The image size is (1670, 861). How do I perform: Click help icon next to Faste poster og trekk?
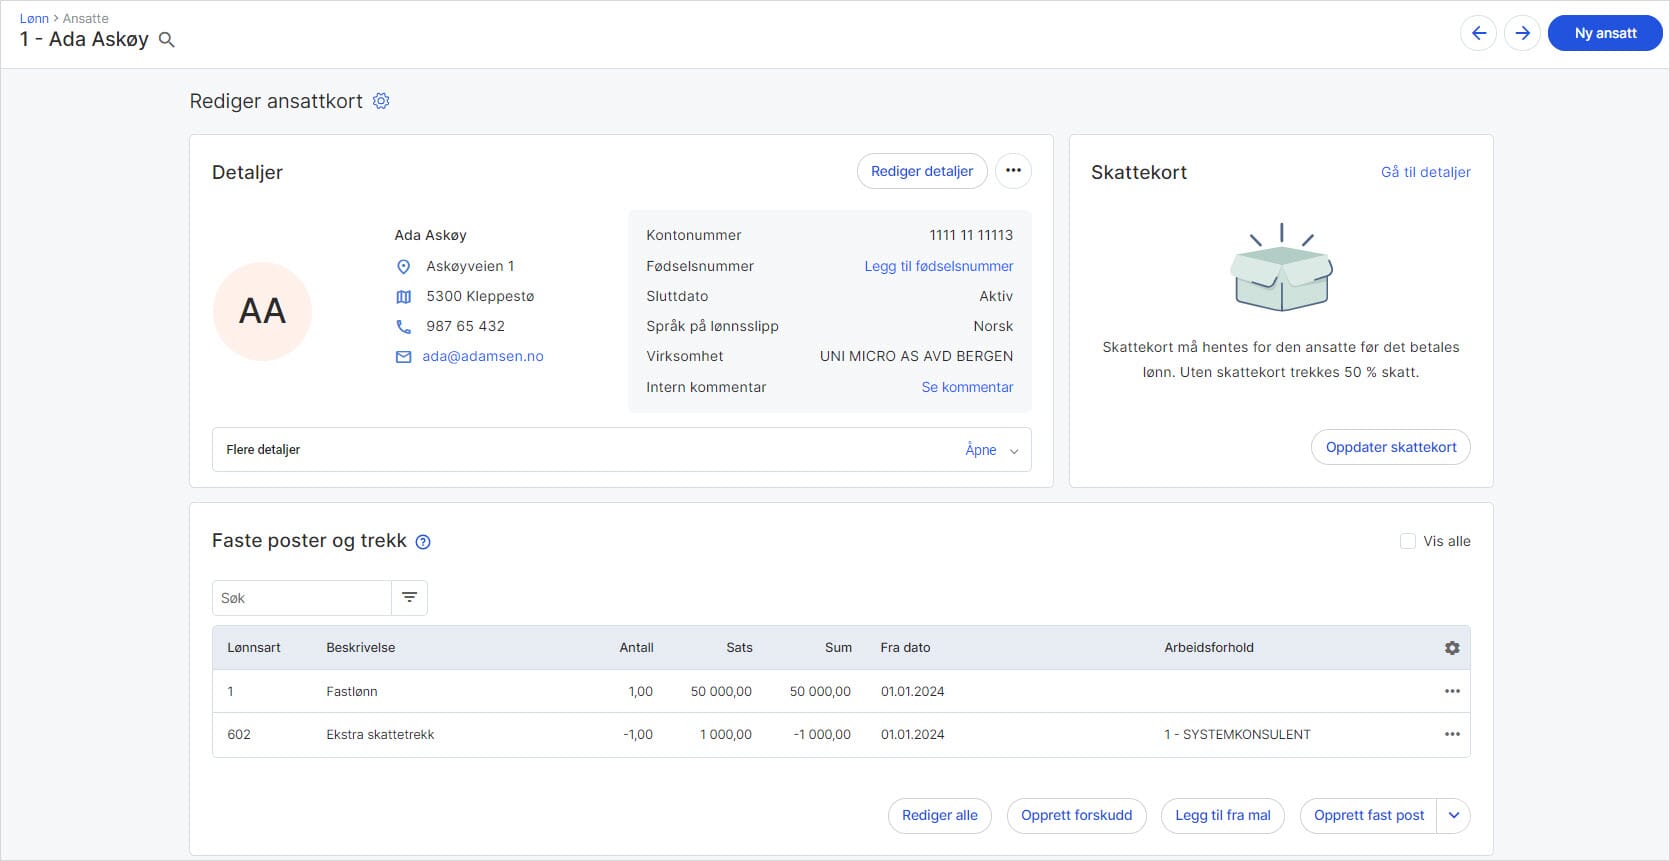click(x=423, y=542)
